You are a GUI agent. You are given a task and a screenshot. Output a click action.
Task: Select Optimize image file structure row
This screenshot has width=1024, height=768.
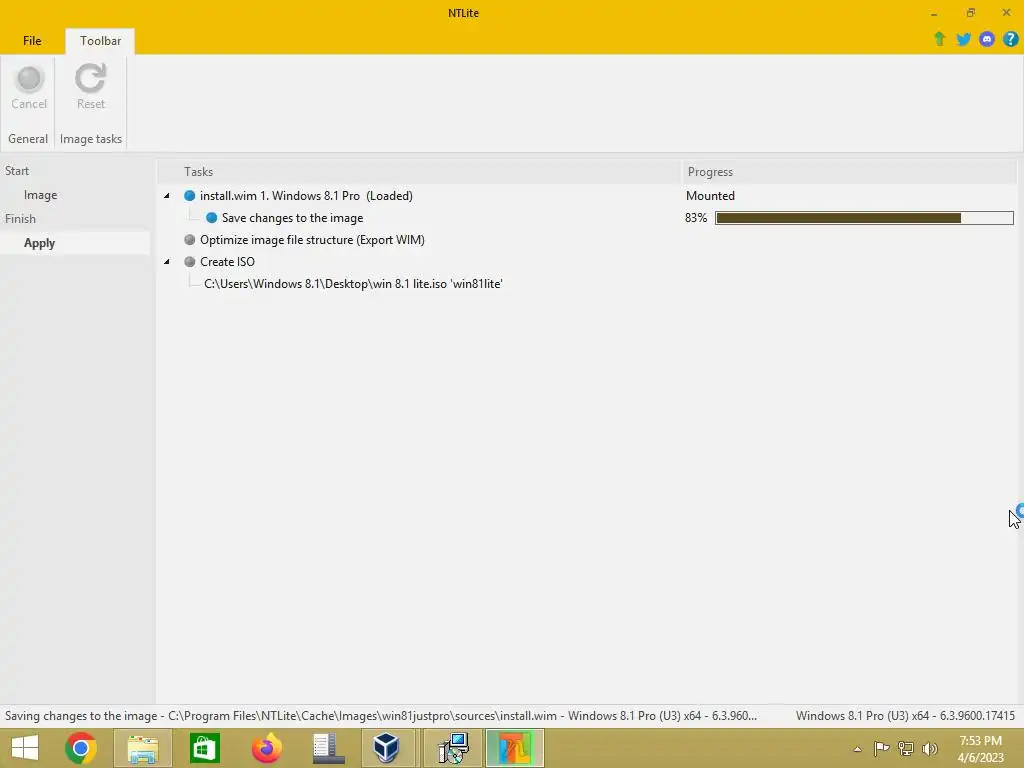coord(312,240)
